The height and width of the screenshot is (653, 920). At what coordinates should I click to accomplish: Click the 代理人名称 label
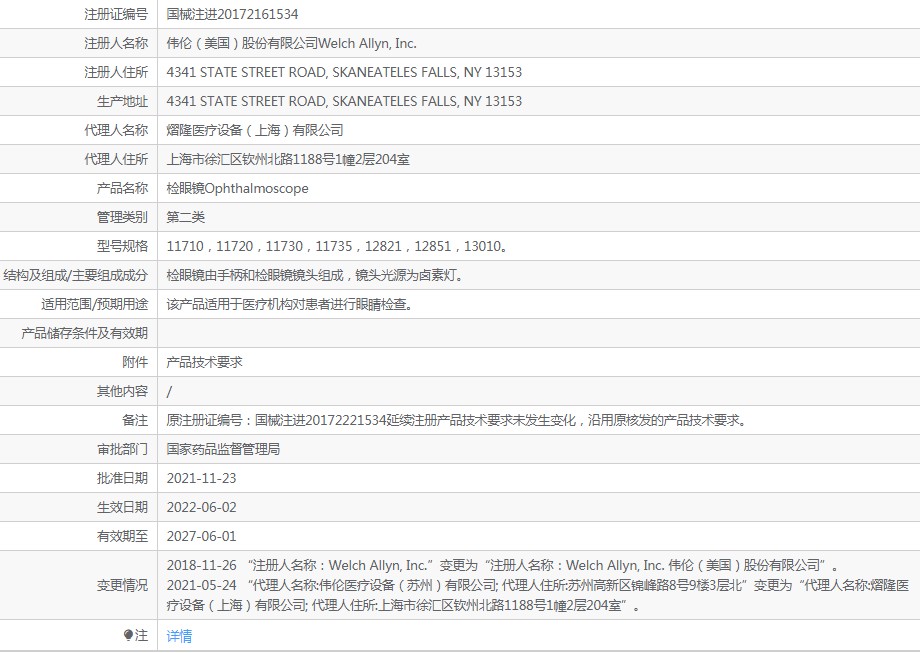pos(116,130)
